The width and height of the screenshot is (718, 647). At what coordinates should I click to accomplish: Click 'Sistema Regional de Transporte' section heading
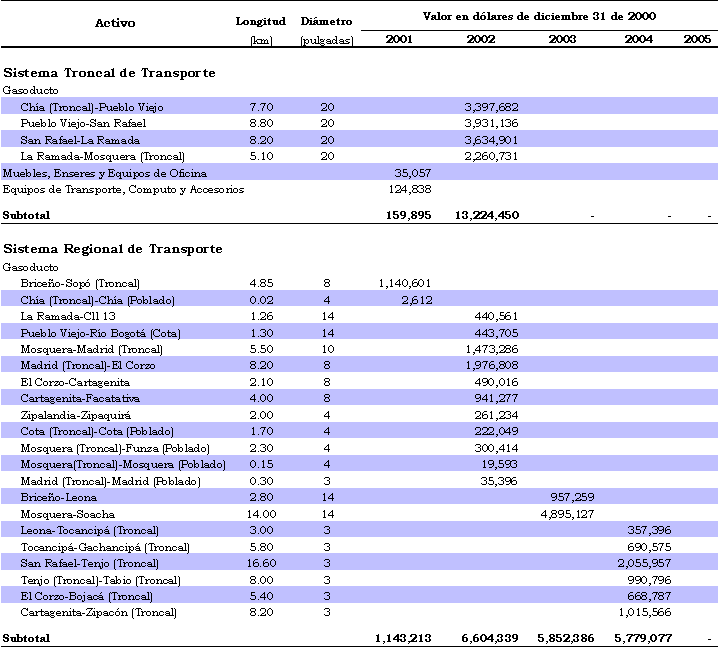click(x=113, y=249)
